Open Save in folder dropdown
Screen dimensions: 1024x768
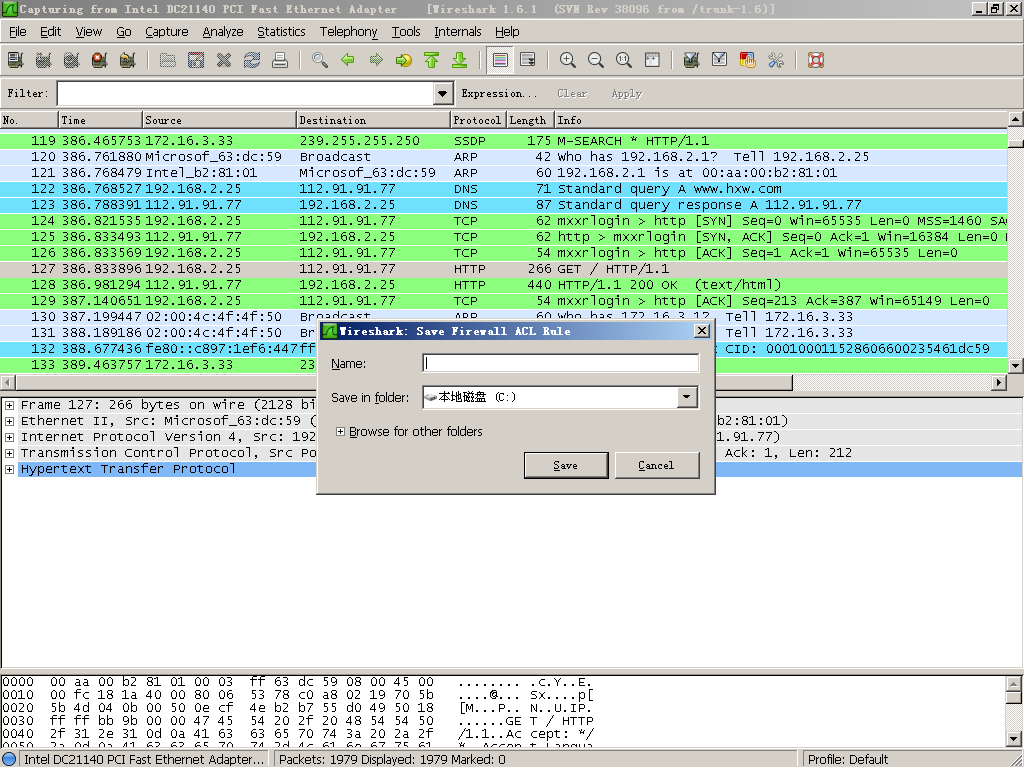687,397
